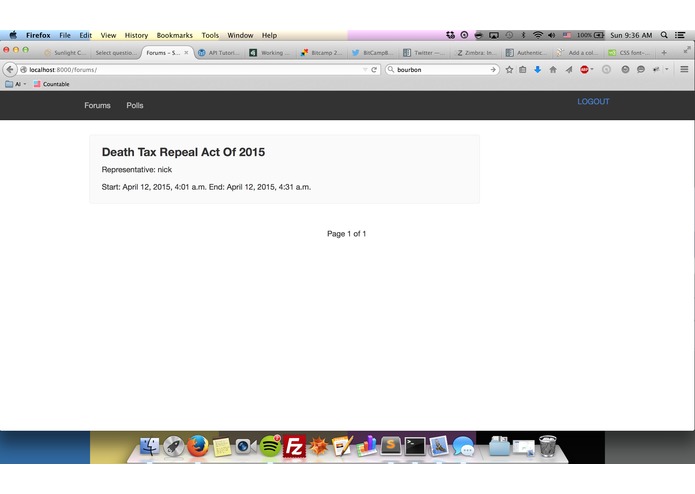Reload the page with the refresh icon
Image resolution: width=695 pixels, height=494 pixels.
(x=374, y=70)
